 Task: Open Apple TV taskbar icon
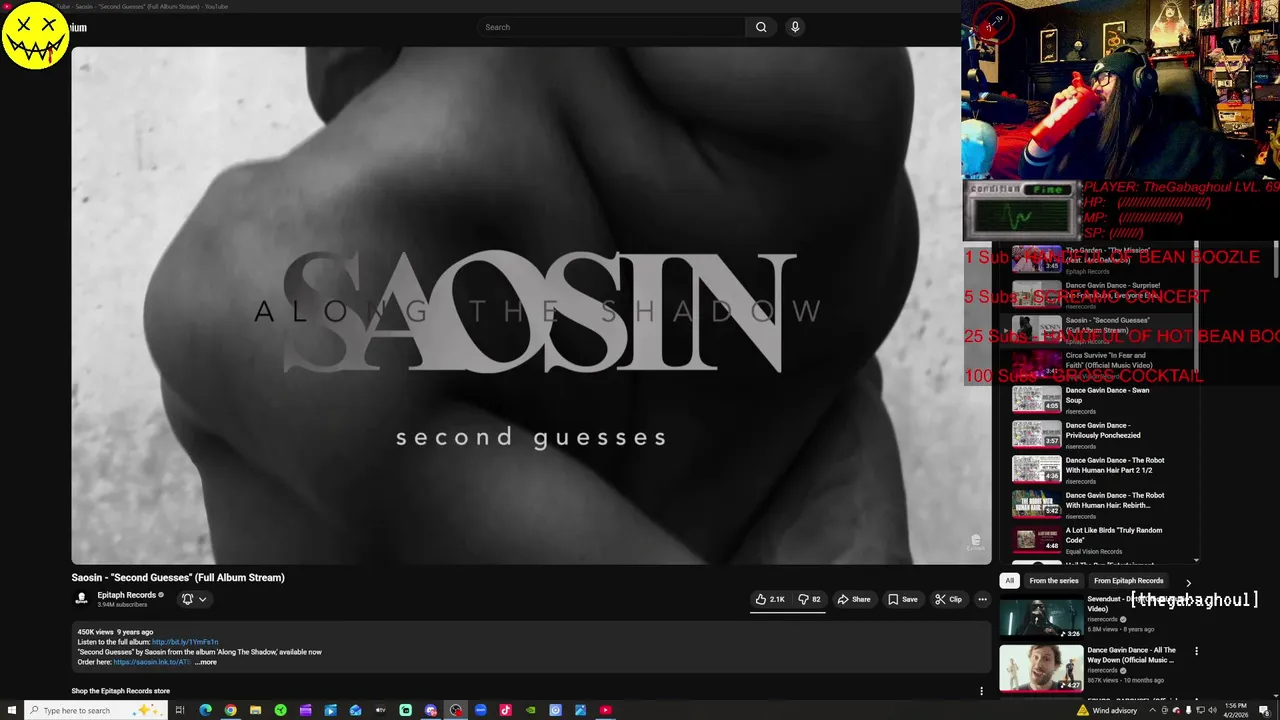(x=380, y=710)
